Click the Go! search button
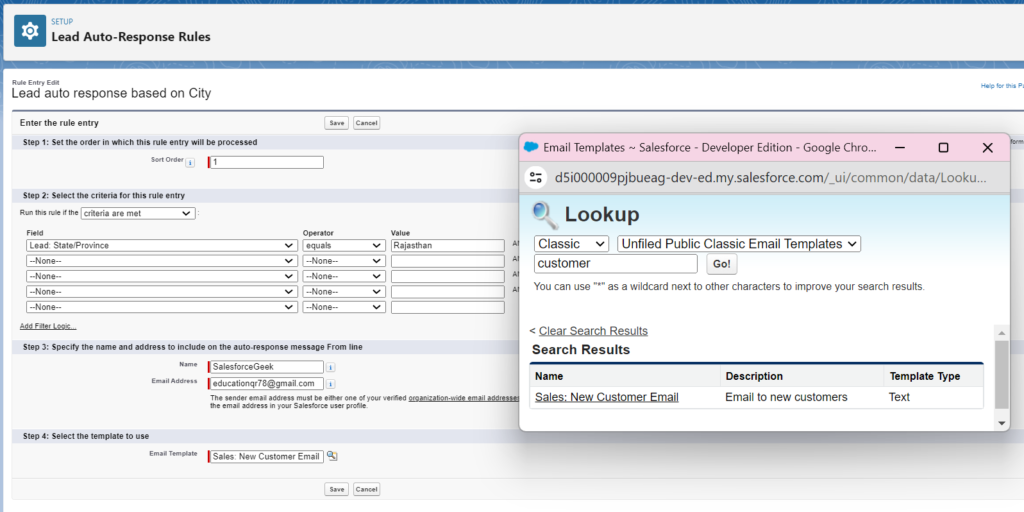 coord(722,264)
